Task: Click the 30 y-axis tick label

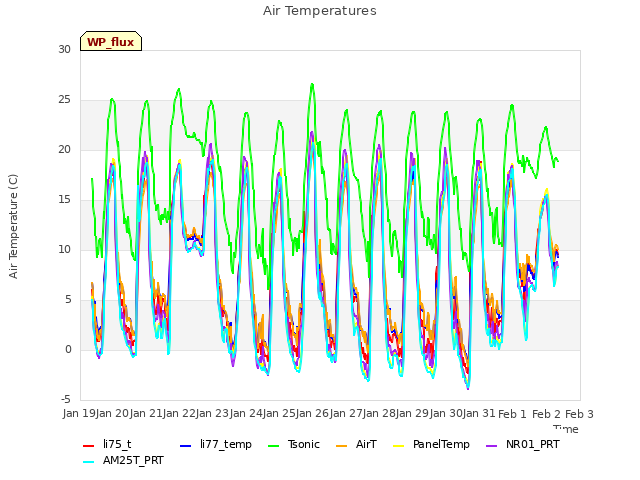Action: tap(64, 49)
